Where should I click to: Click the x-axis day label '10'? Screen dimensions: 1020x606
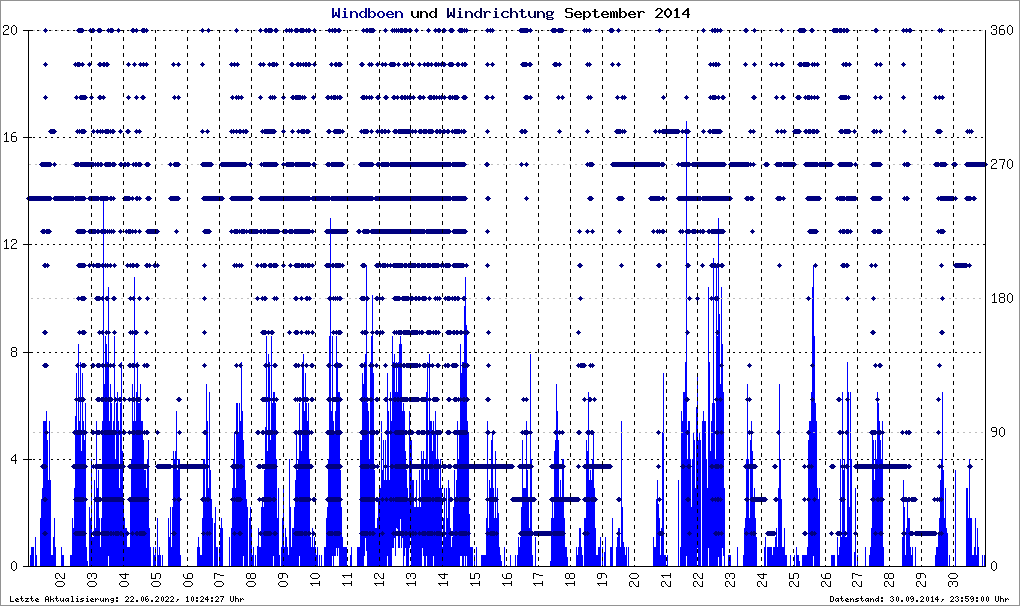pos(315,579)
